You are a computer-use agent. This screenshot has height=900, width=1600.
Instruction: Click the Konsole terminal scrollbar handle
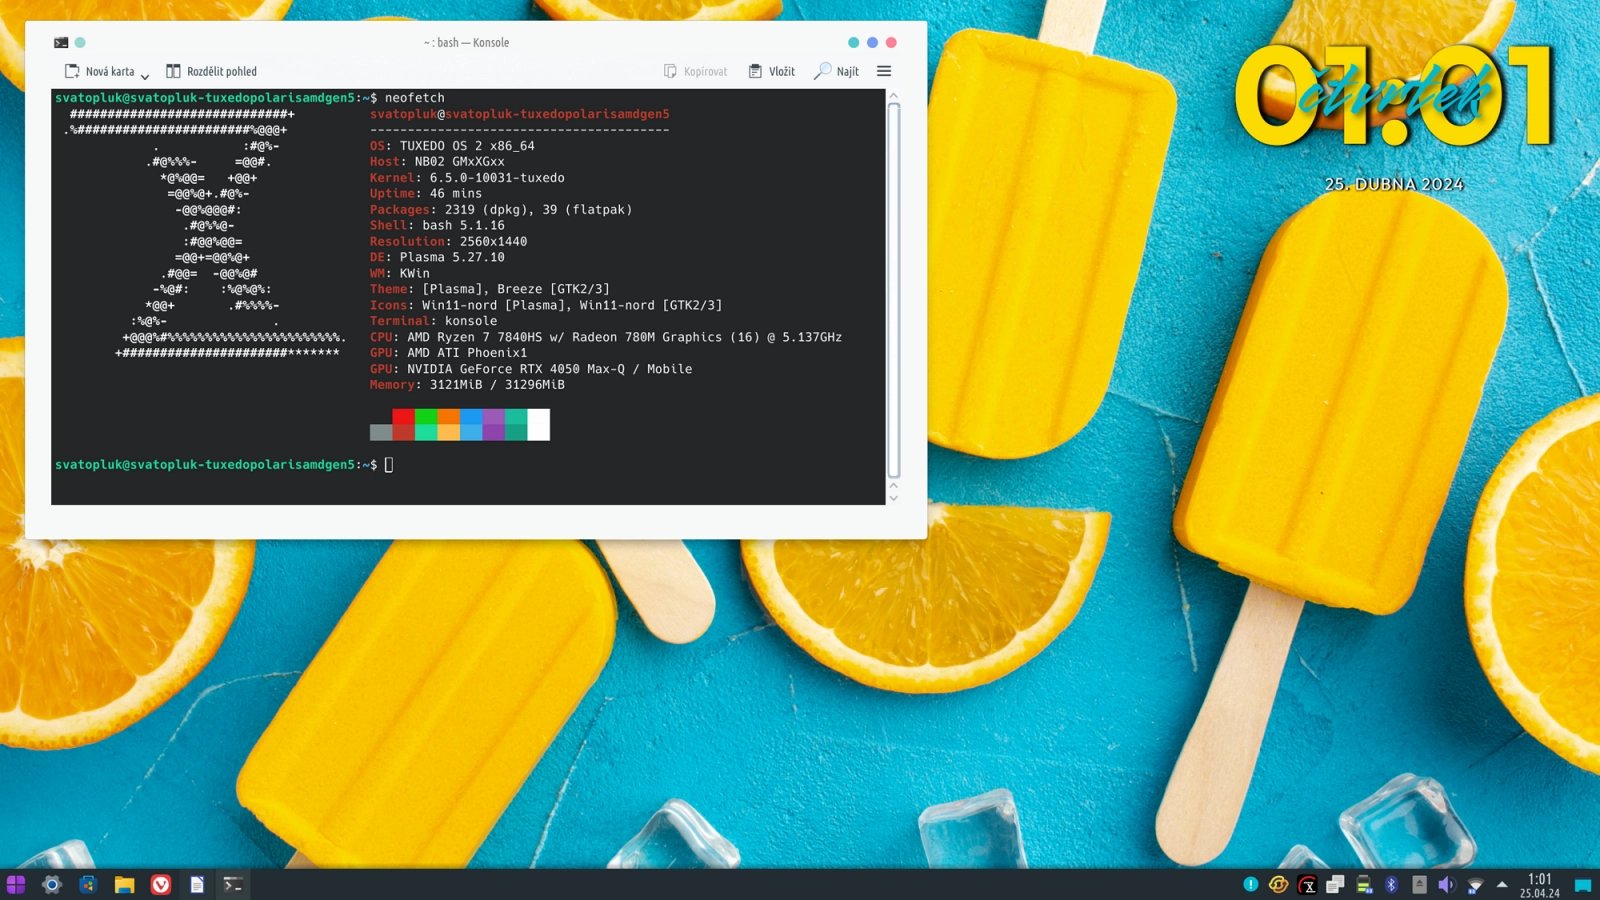[894, 290]
